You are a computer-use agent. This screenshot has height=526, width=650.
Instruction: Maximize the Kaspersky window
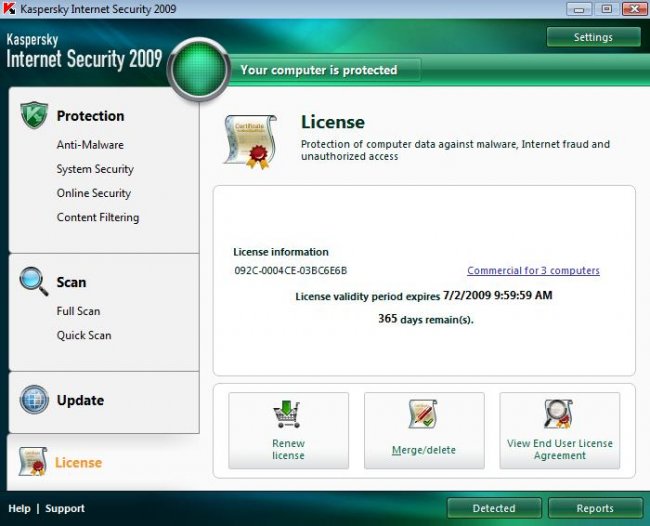606,9
